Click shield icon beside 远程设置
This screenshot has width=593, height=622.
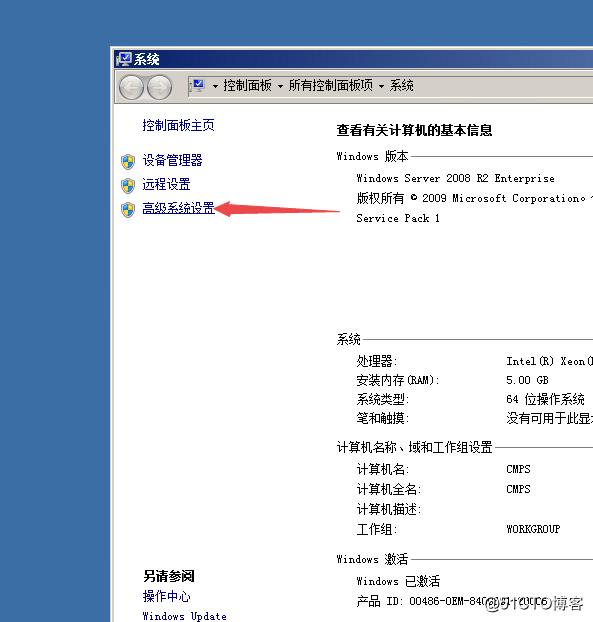click(128, 186)
